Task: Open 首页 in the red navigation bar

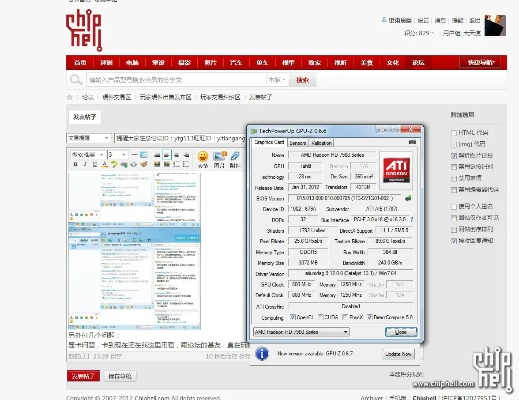Action: [x=80, y=62]
